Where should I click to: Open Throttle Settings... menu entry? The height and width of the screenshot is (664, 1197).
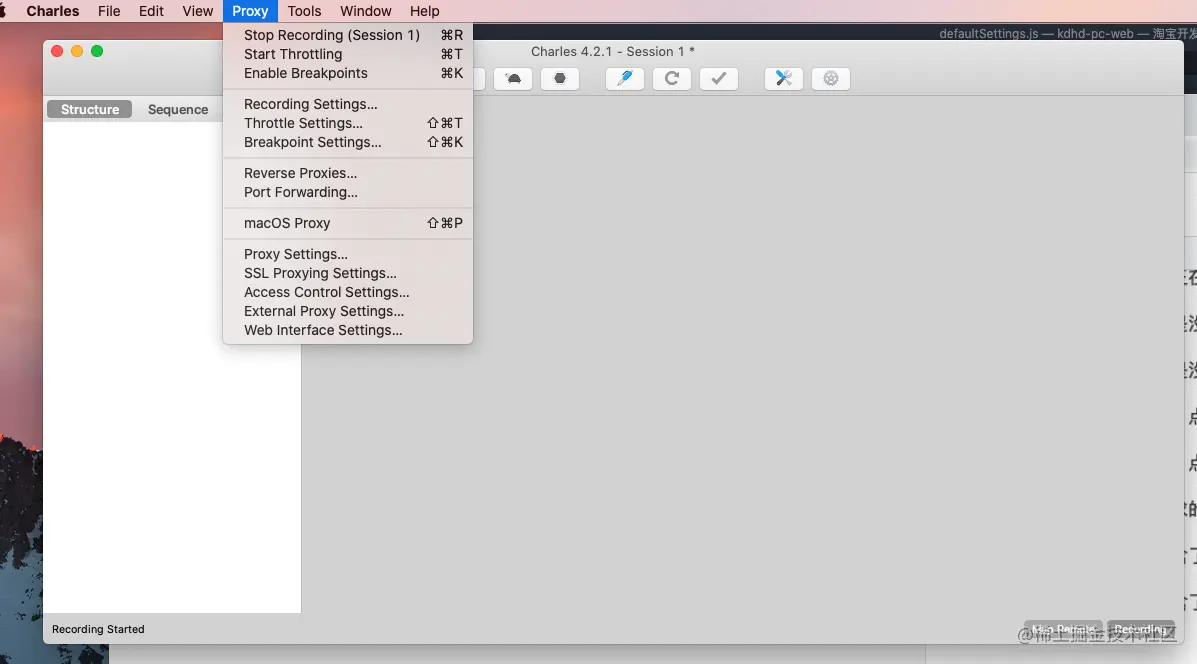pos(348,123)
